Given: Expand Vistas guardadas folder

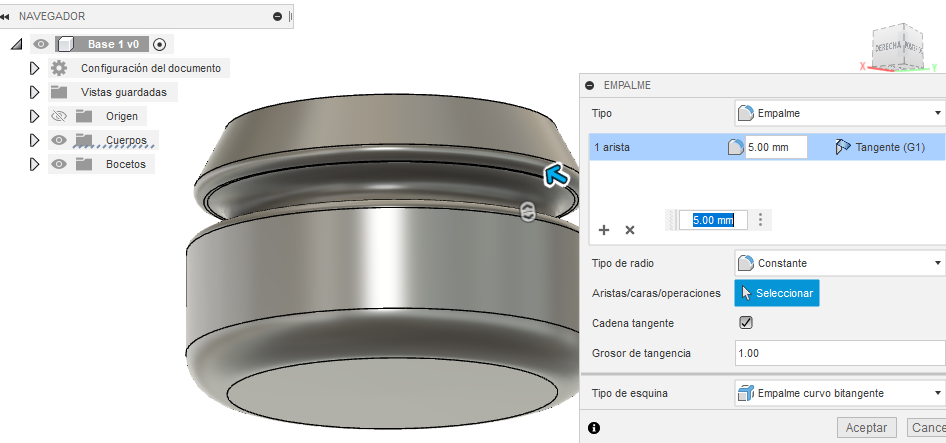Looking at the screenshot, I should (34, 92).
